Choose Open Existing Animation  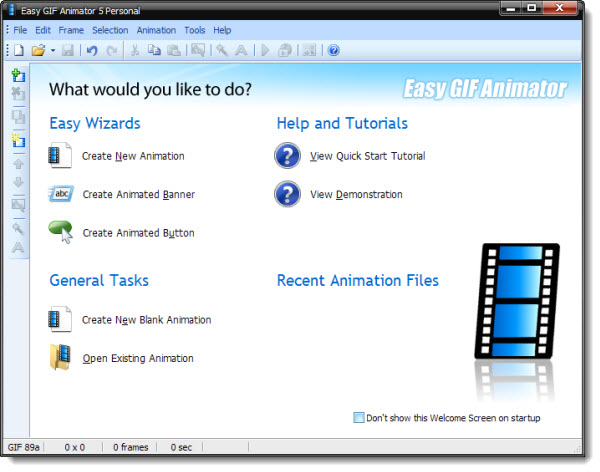137,358
